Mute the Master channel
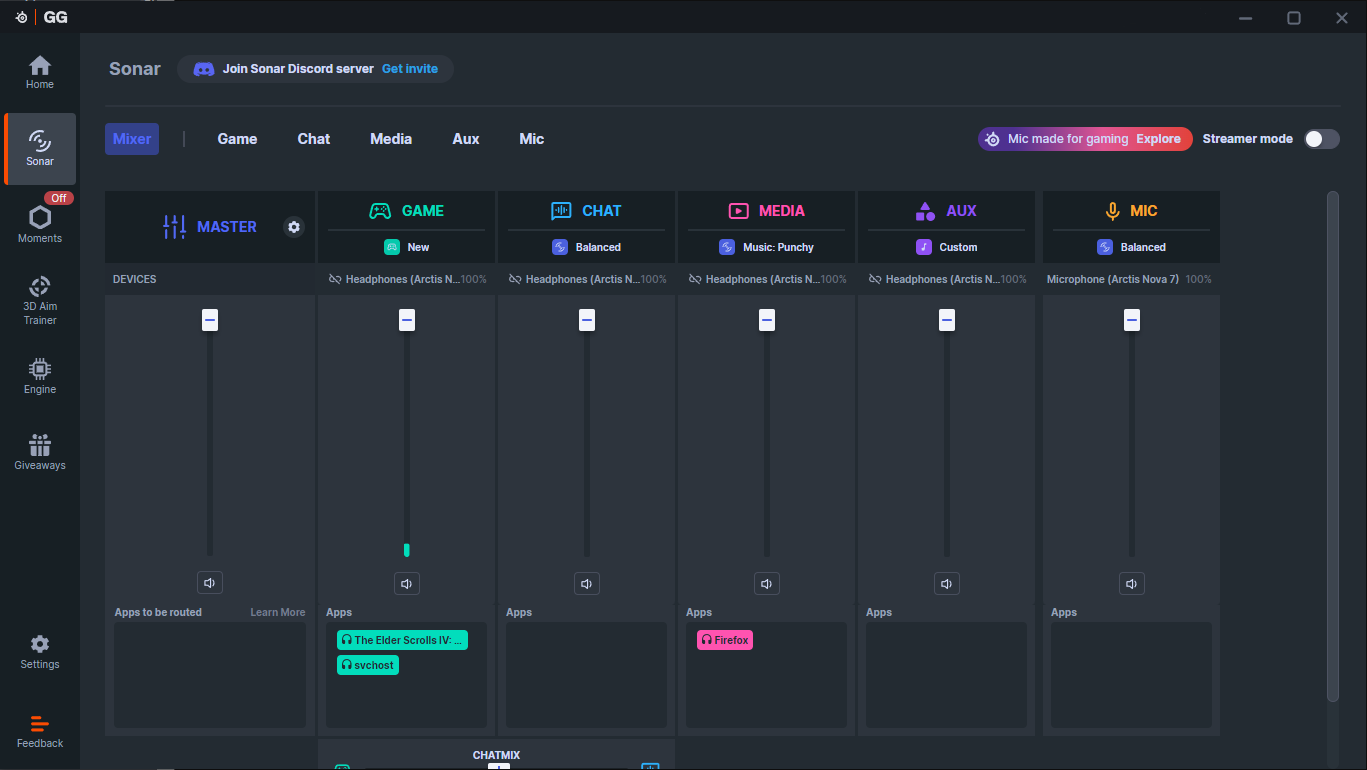This screenshot has width=1367, height=770. tap(210, 583)
